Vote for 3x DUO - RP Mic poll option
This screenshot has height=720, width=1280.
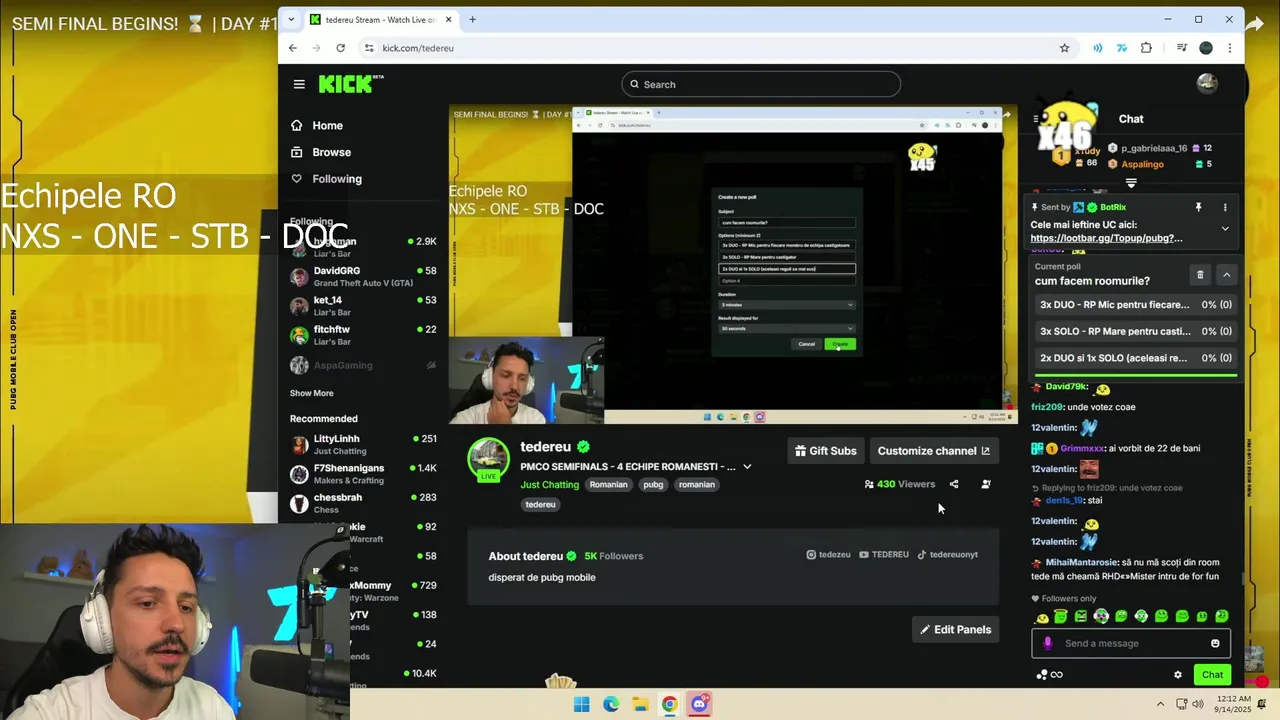tap(1135, 304)
